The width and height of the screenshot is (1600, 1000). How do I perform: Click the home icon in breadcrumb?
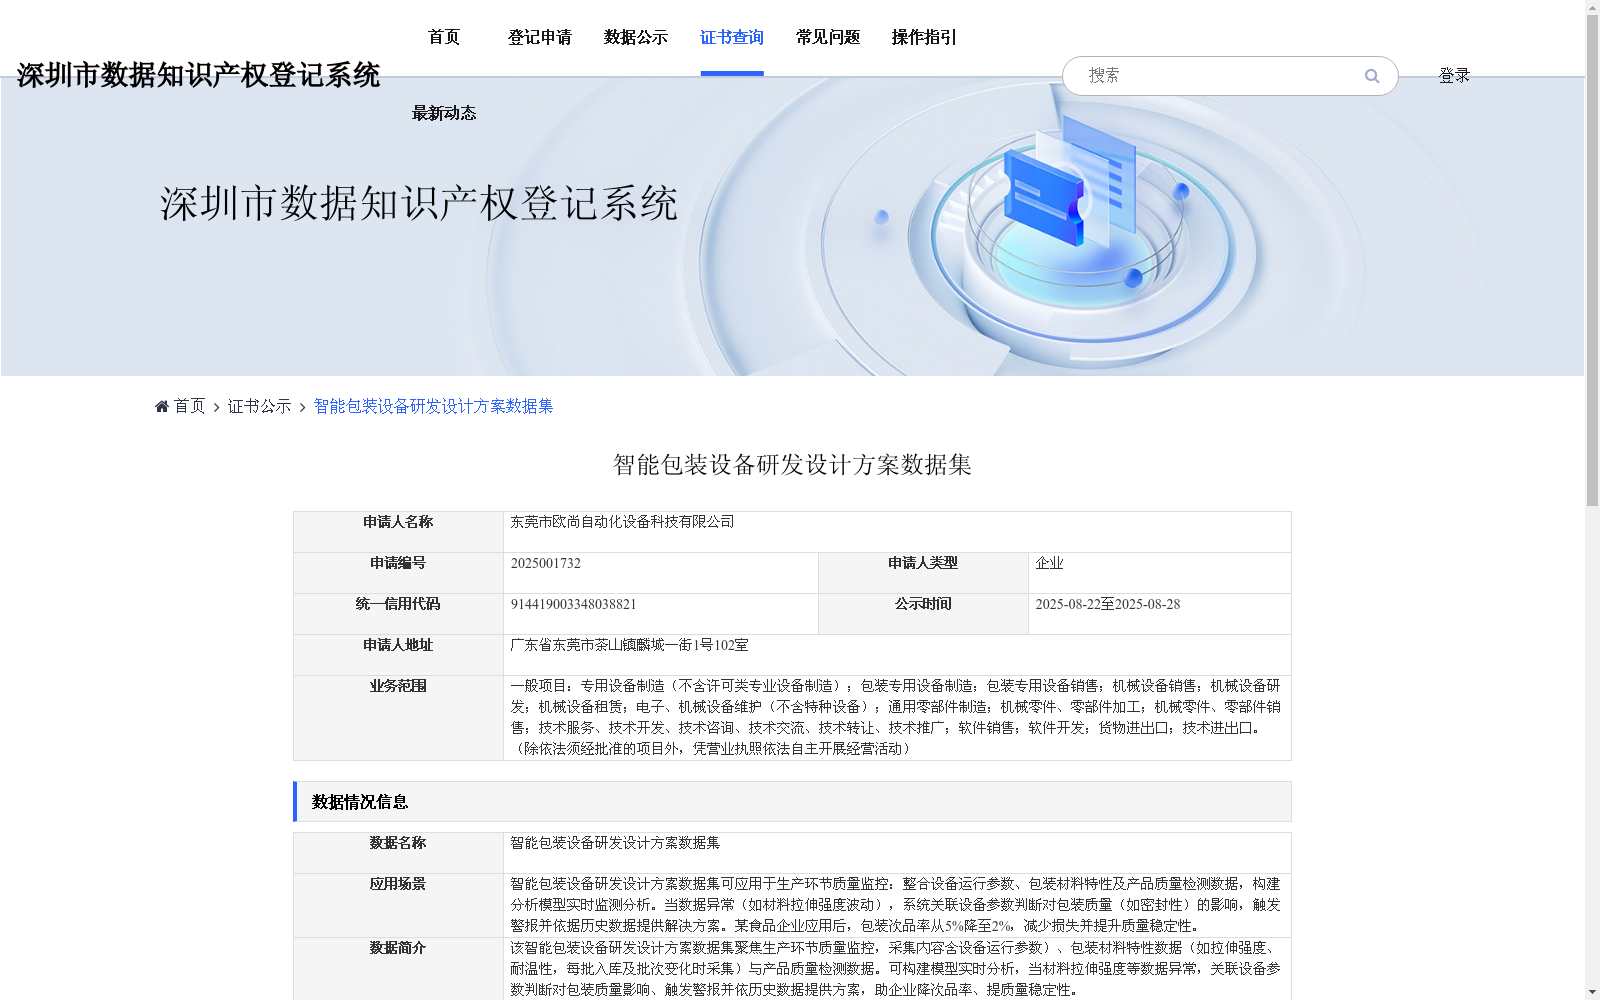click(162, 406)
